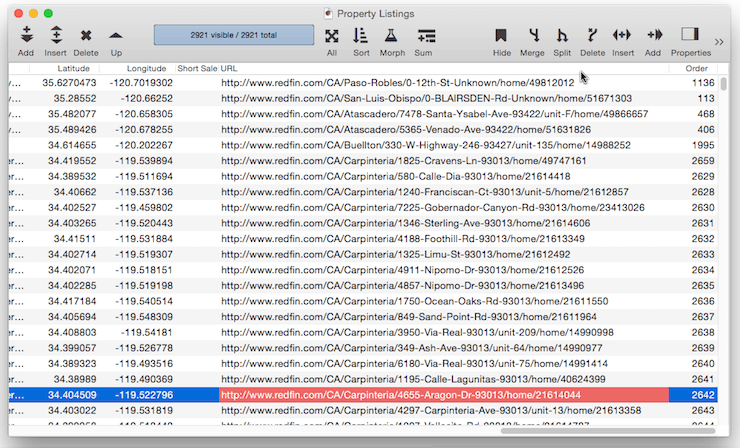The width and height of the screenshot is (740, 448).
Task: Click the URL column header
Action: tap(229, 68)
